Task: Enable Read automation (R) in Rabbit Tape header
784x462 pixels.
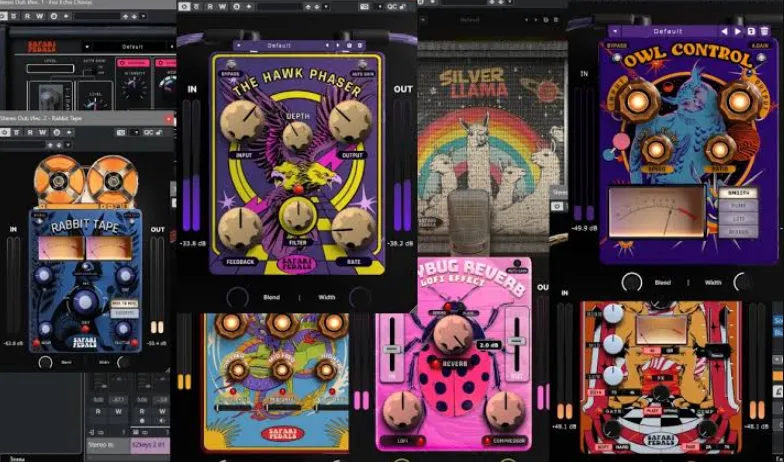Action: (x=30, y=132)
